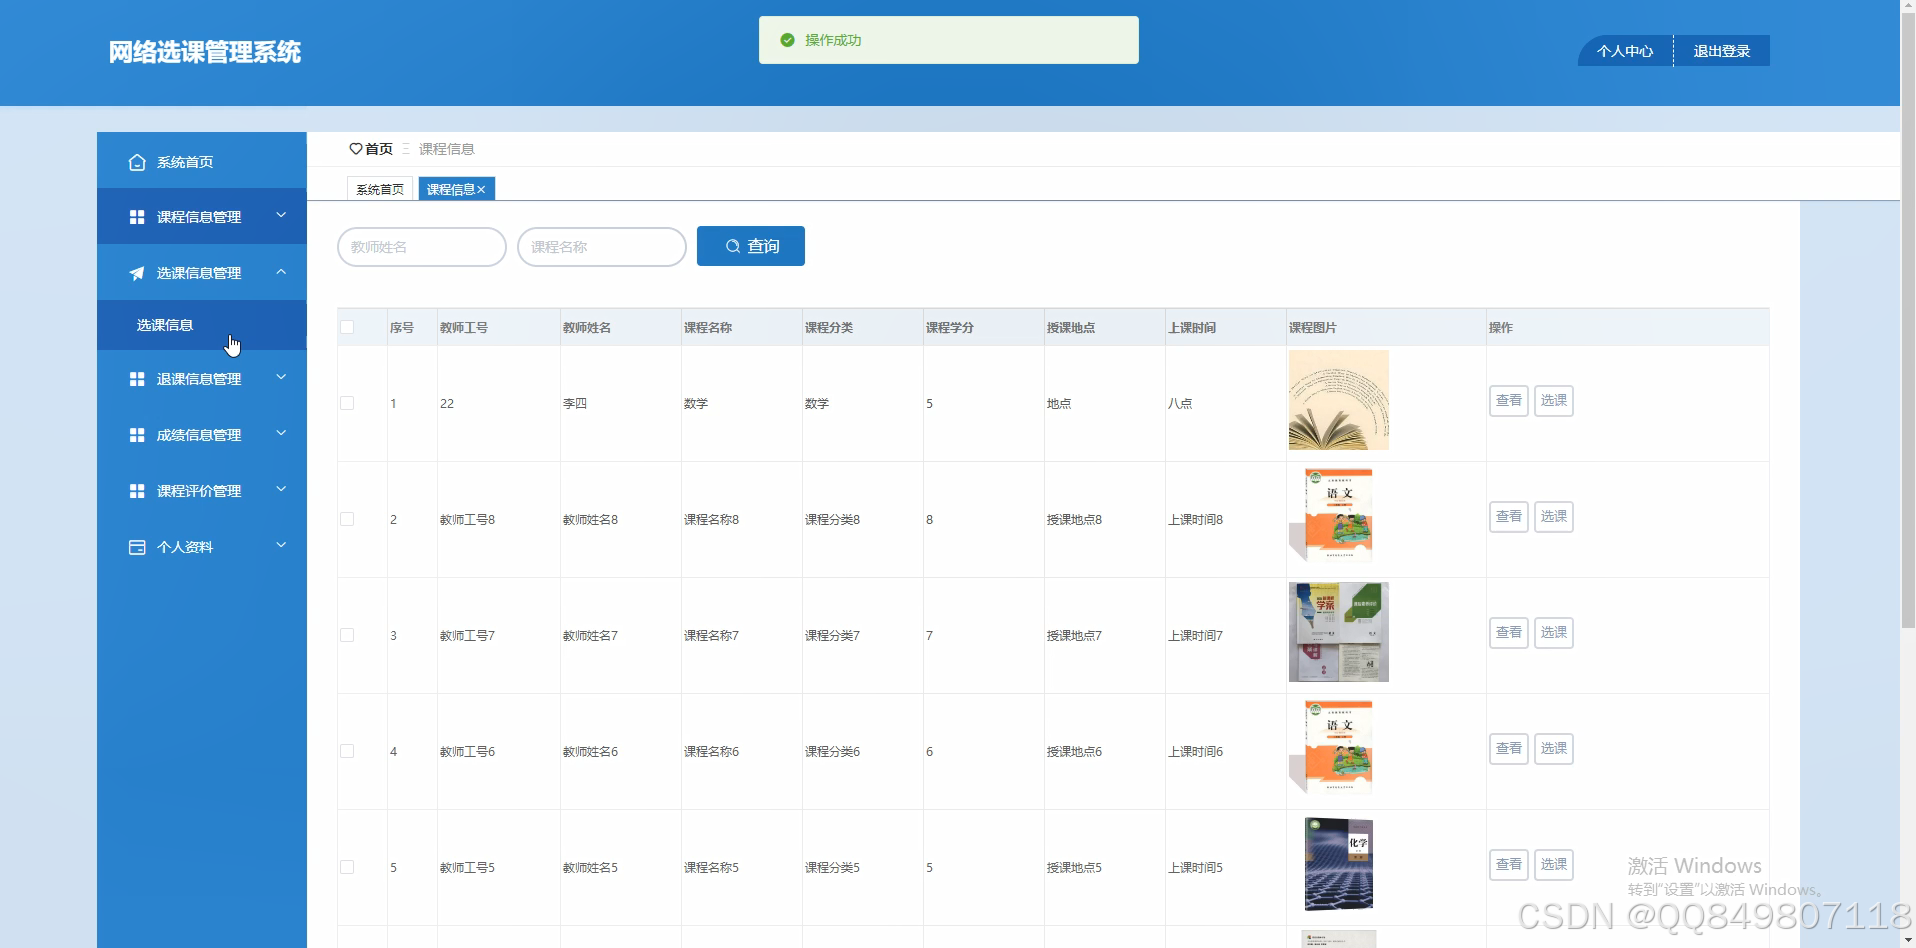Screen dimensions: 1916x948
Task: Open the 化学 textbook image in row 5
Action: (x=1339, y=864)
